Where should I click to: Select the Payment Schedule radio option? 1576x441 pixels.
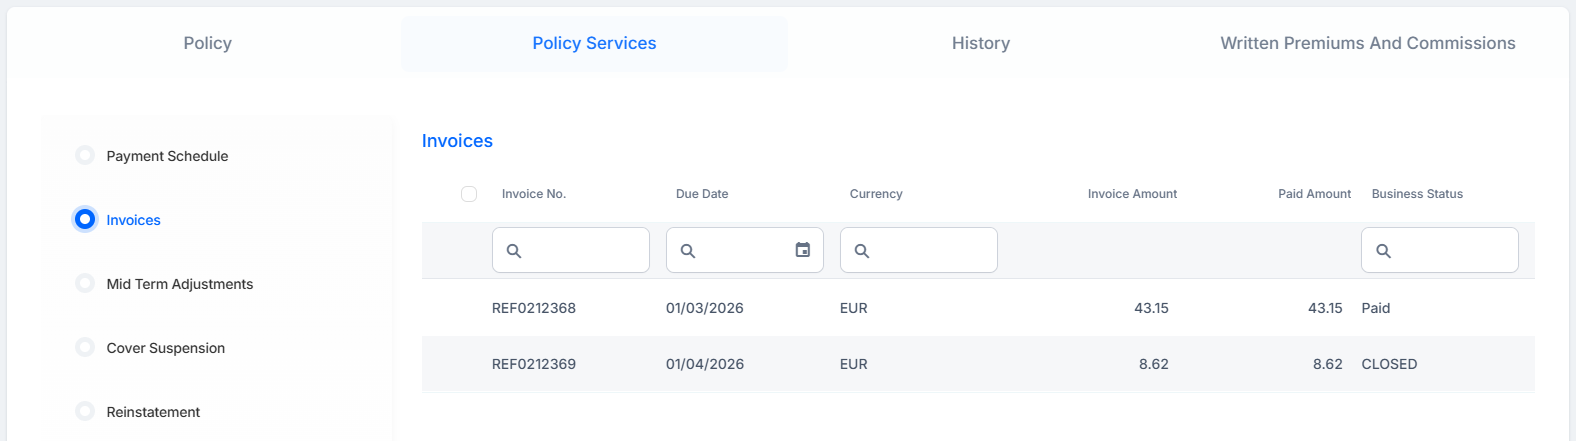[85, 155]
